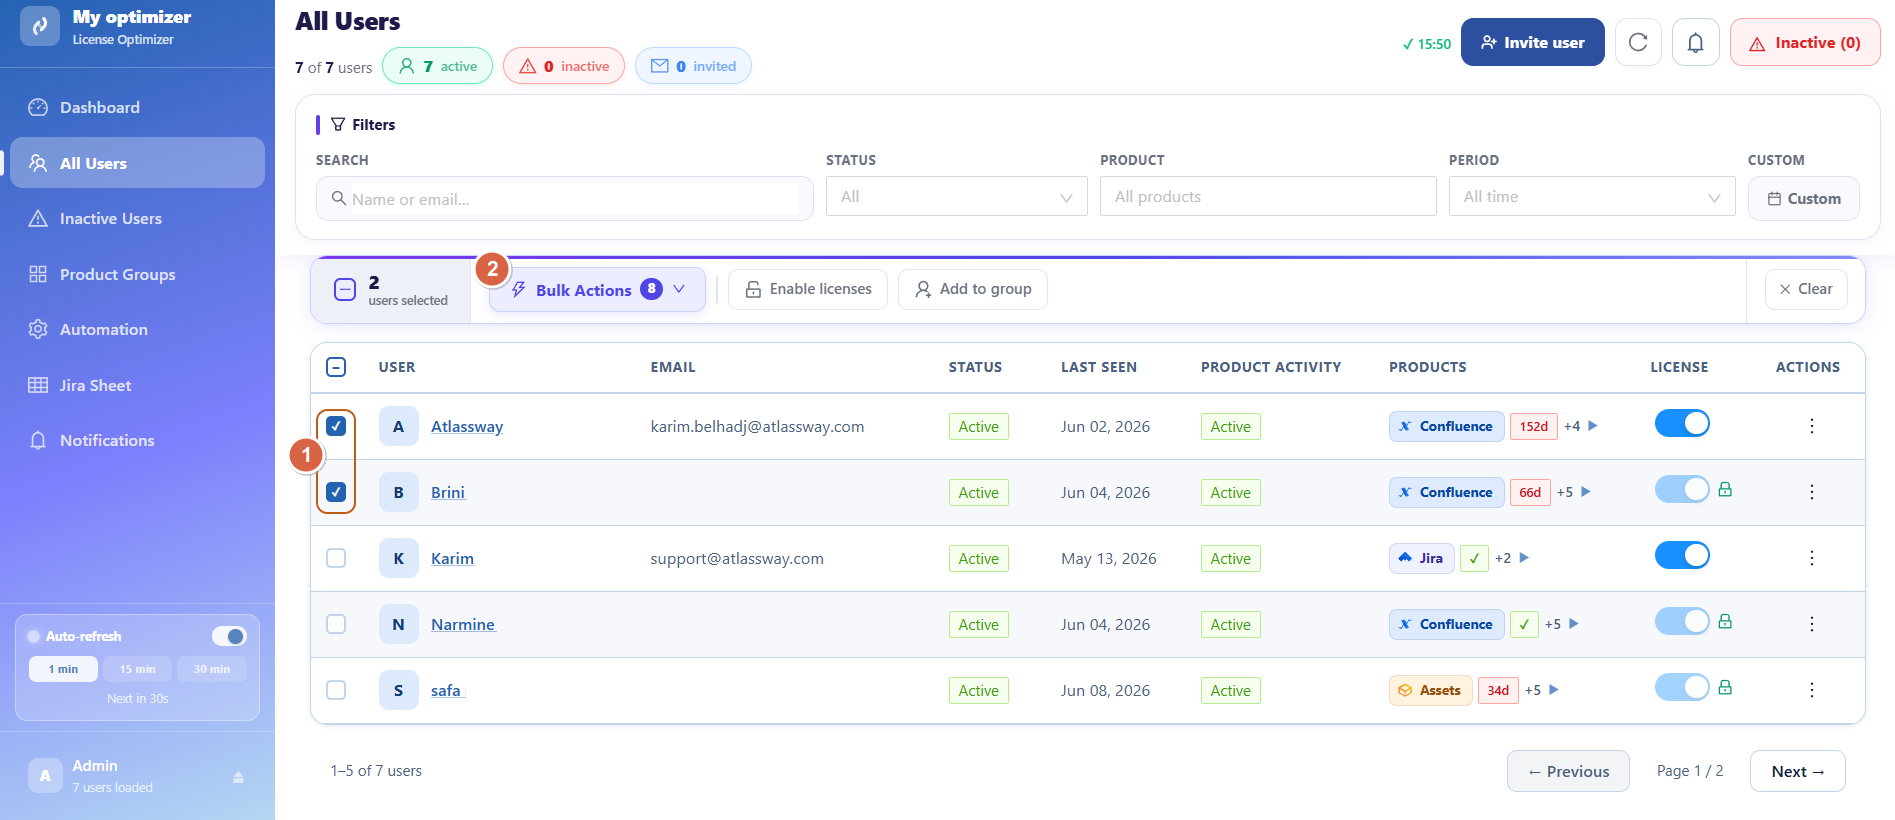Open the notifications bell icon in header

1696,42
